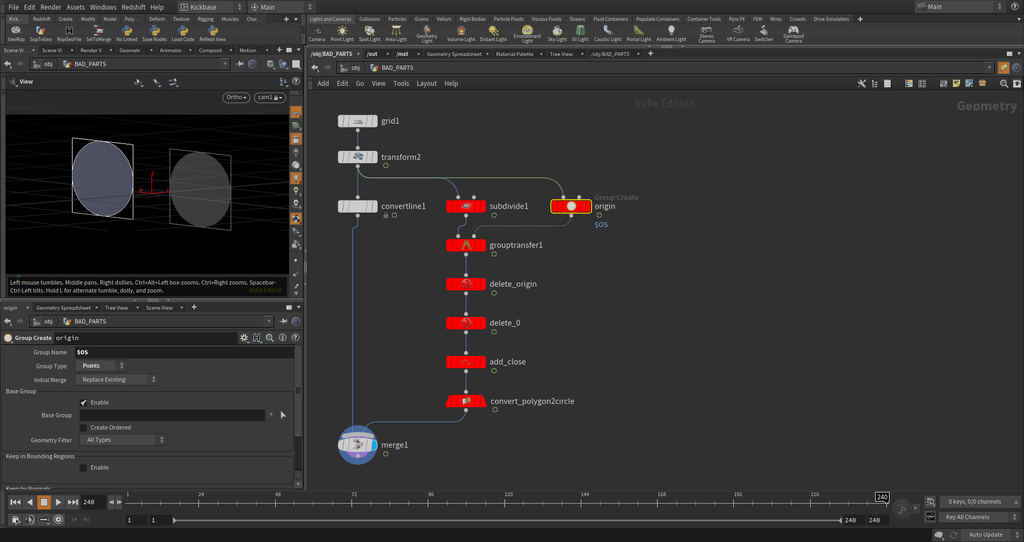
Task: Add a Spot Light from shelf
Action: click(370, 33)
